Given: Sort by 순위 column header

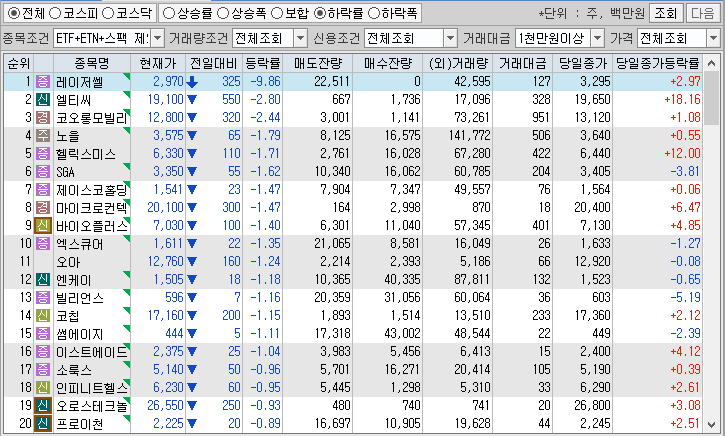Looking at the screenshot, I should [19, 63].
